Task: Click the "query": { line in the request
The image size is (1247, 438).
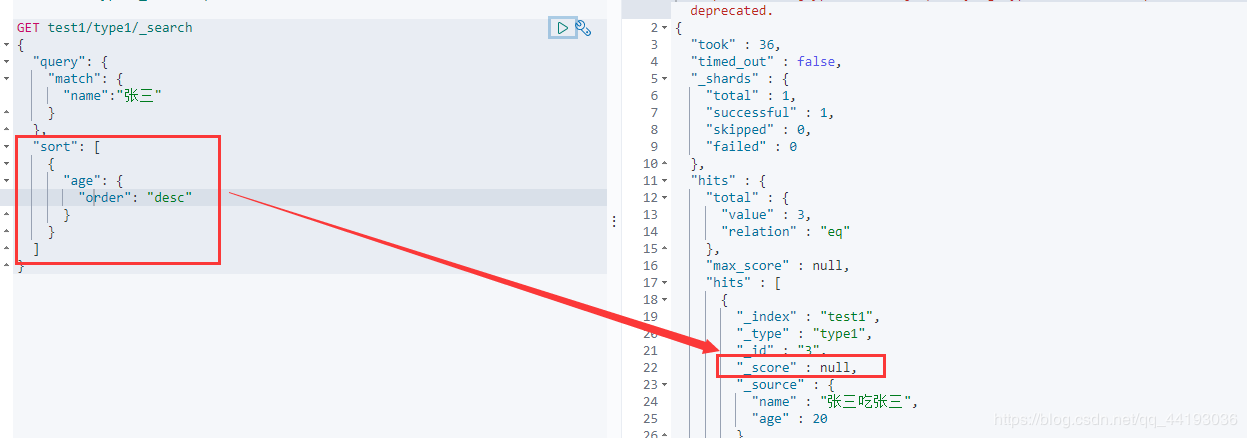Action: click(x=70, y=62)
